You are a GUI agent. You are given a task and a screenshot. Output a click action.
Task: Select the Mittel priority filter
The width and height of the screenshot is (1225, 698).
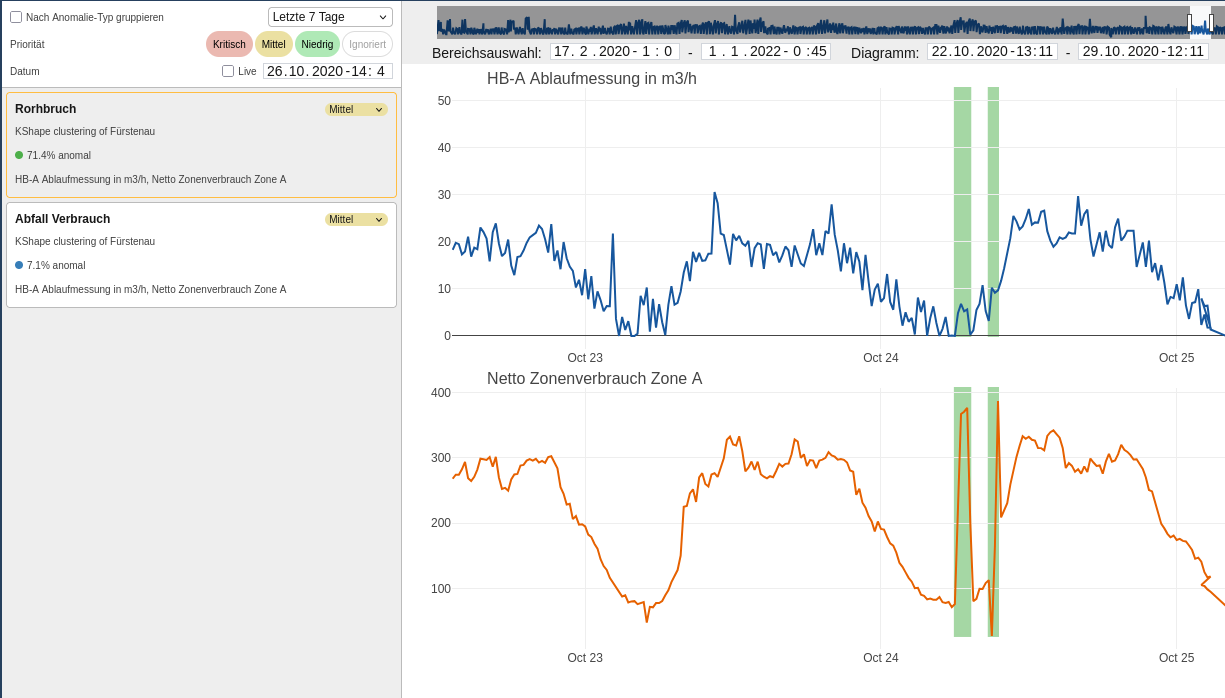click(x=274, y=44)
